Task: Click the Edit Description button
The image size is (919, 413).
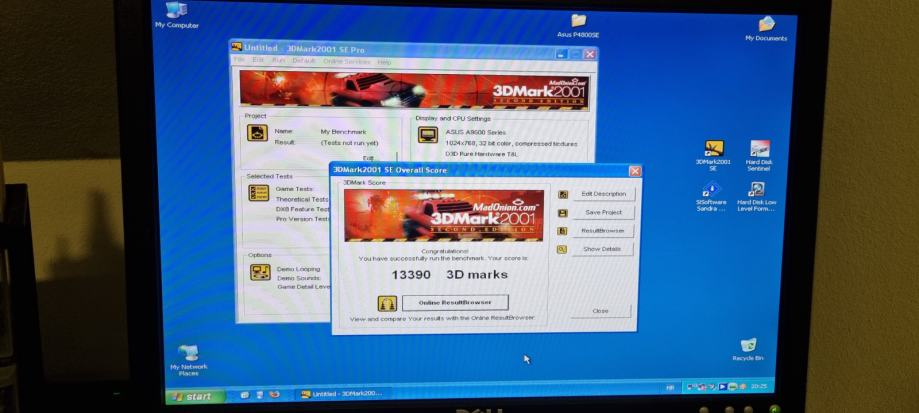Action: pyautogui.click(x=603, y=194)
